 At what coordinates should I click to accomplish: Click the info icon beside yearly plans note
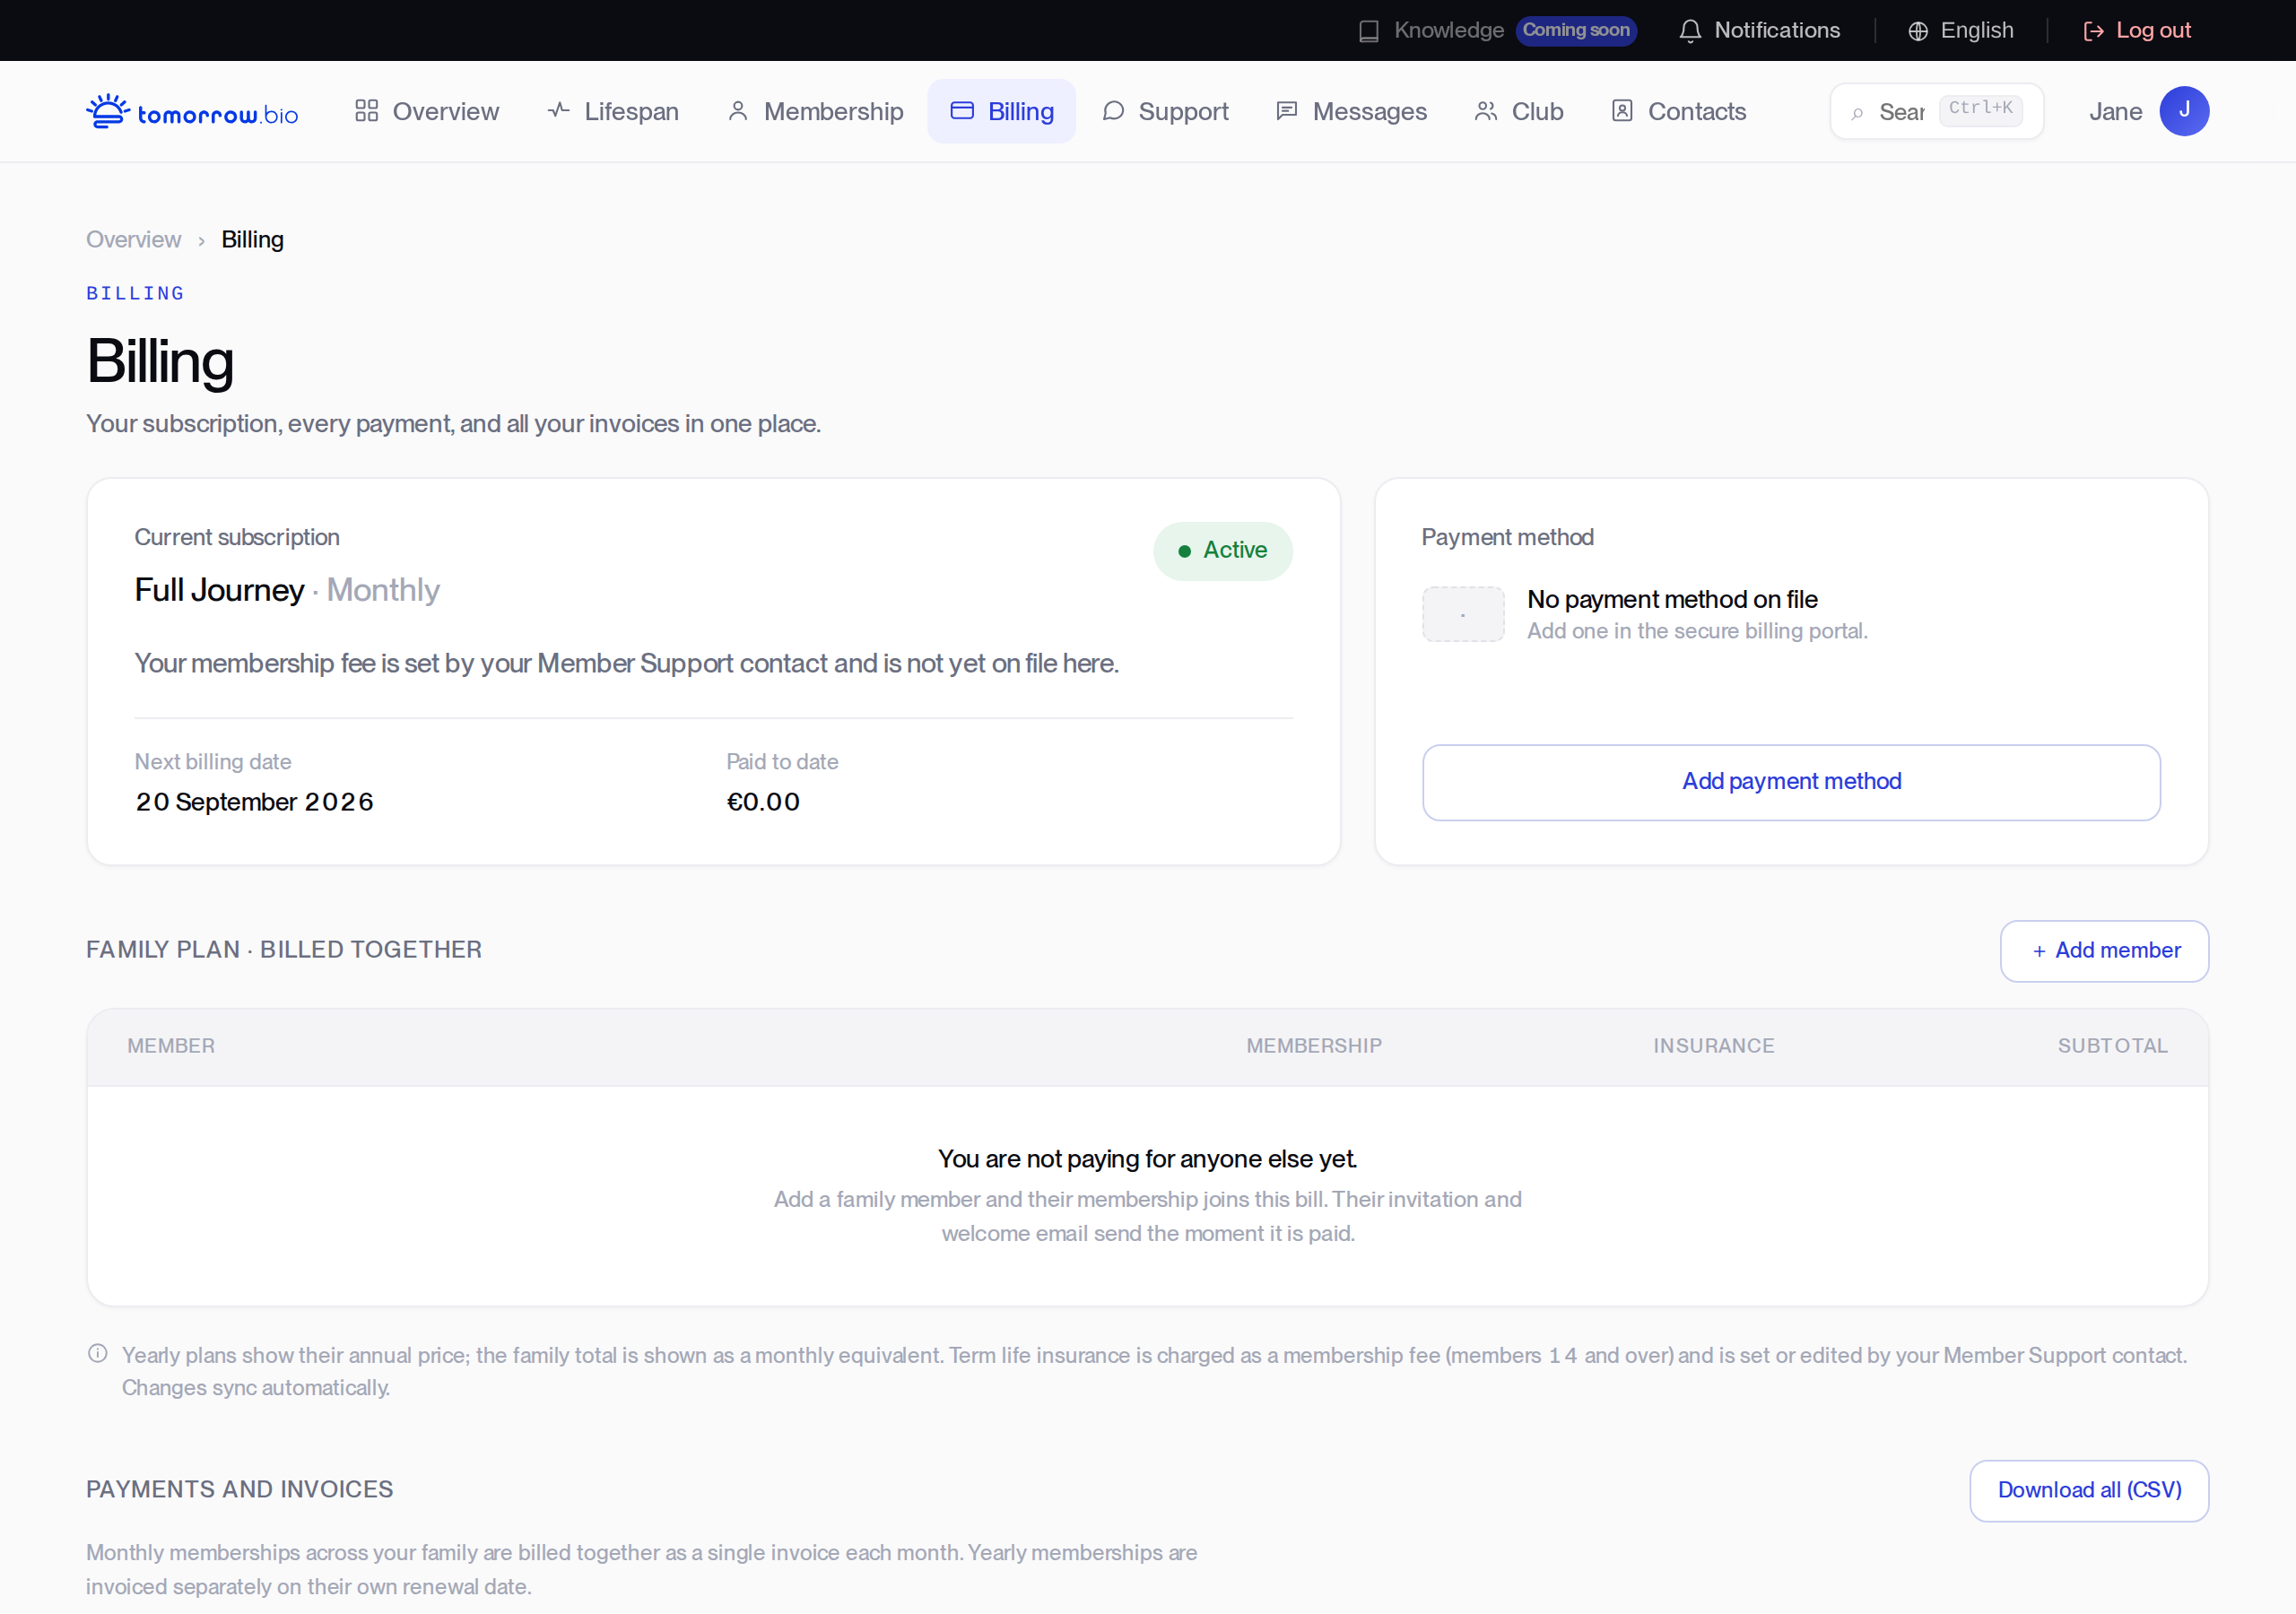click(98, 1354)
